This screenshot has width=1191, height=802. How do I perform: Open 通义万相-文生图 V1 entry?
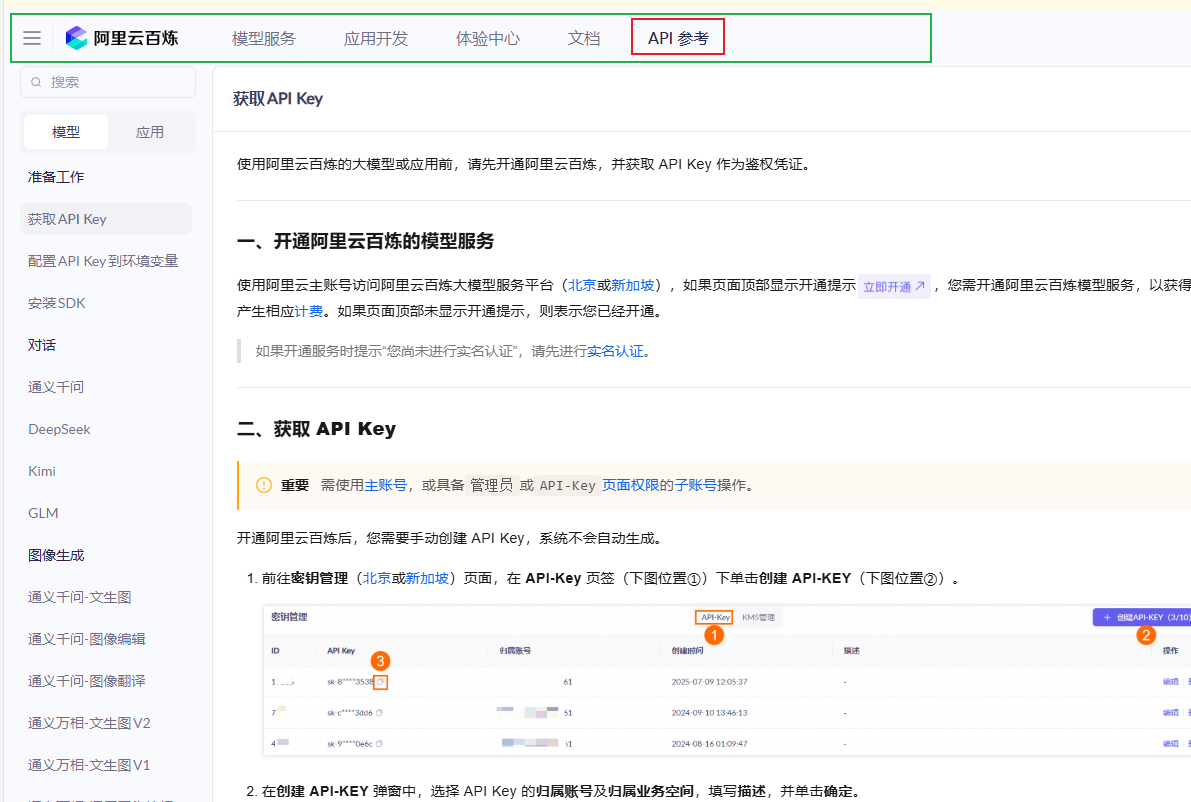tap(90, 765)
